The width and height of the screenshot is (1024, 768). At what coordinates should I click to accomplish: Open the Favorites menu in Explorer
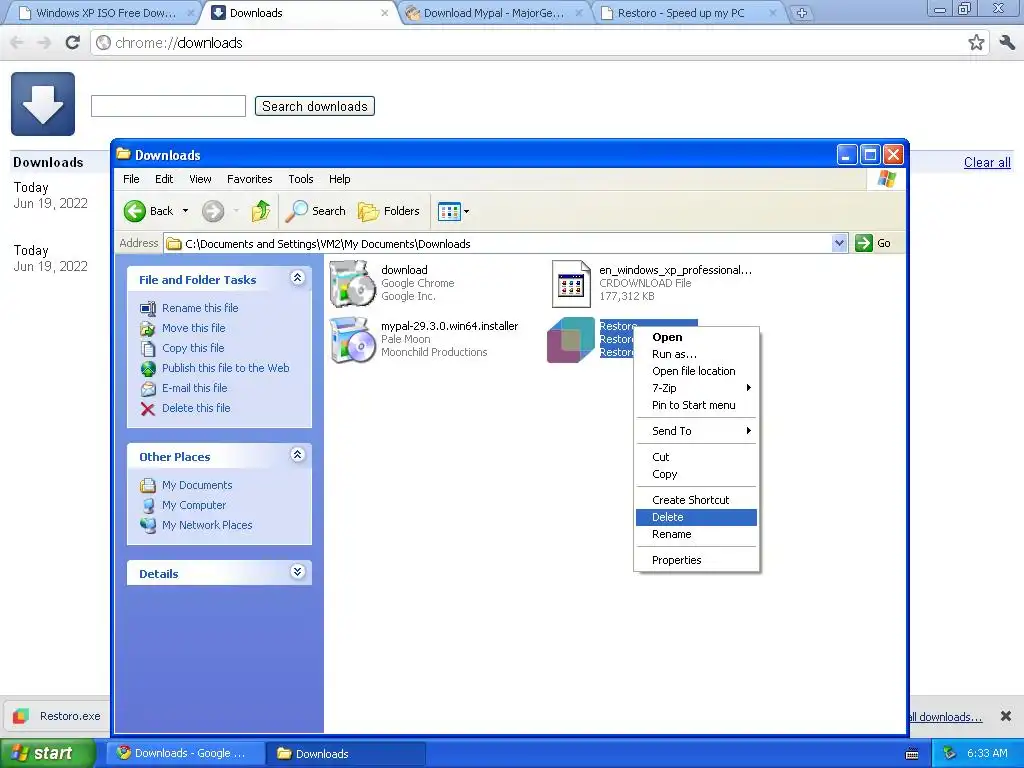pyautogui.click(x=249, y=179)
